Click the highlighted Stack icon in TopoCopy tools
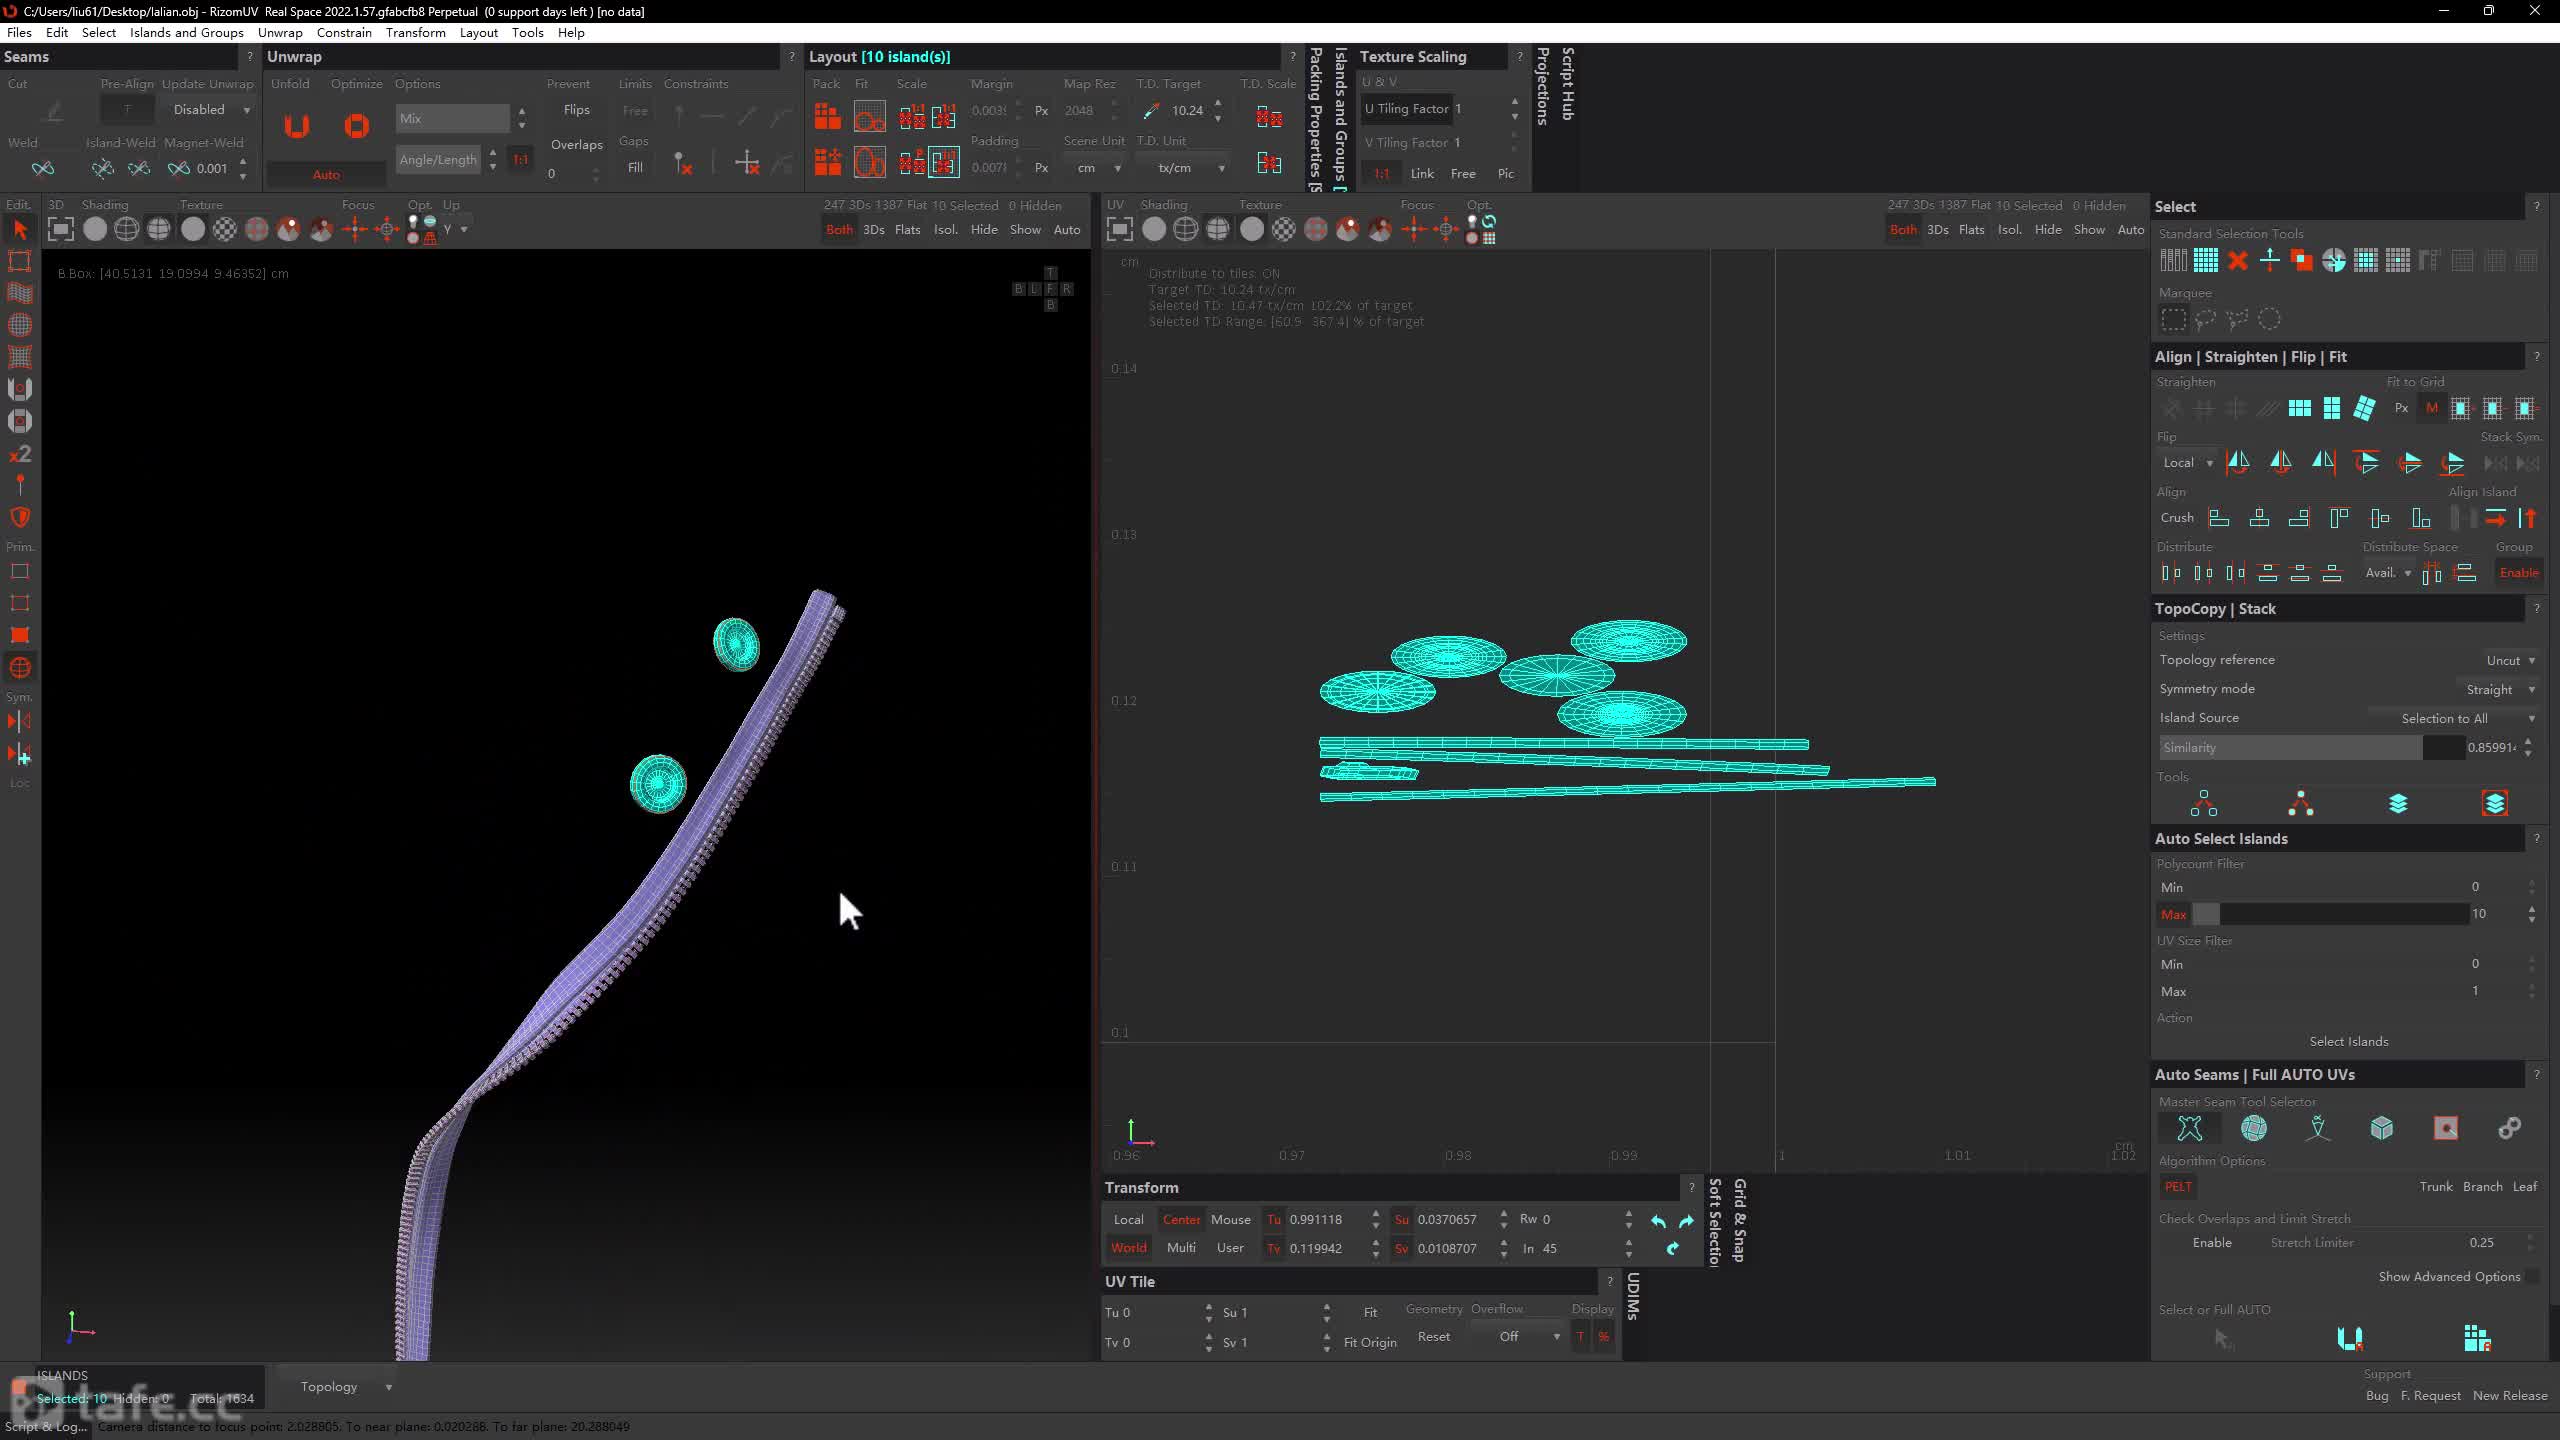 pos(2494,804)
